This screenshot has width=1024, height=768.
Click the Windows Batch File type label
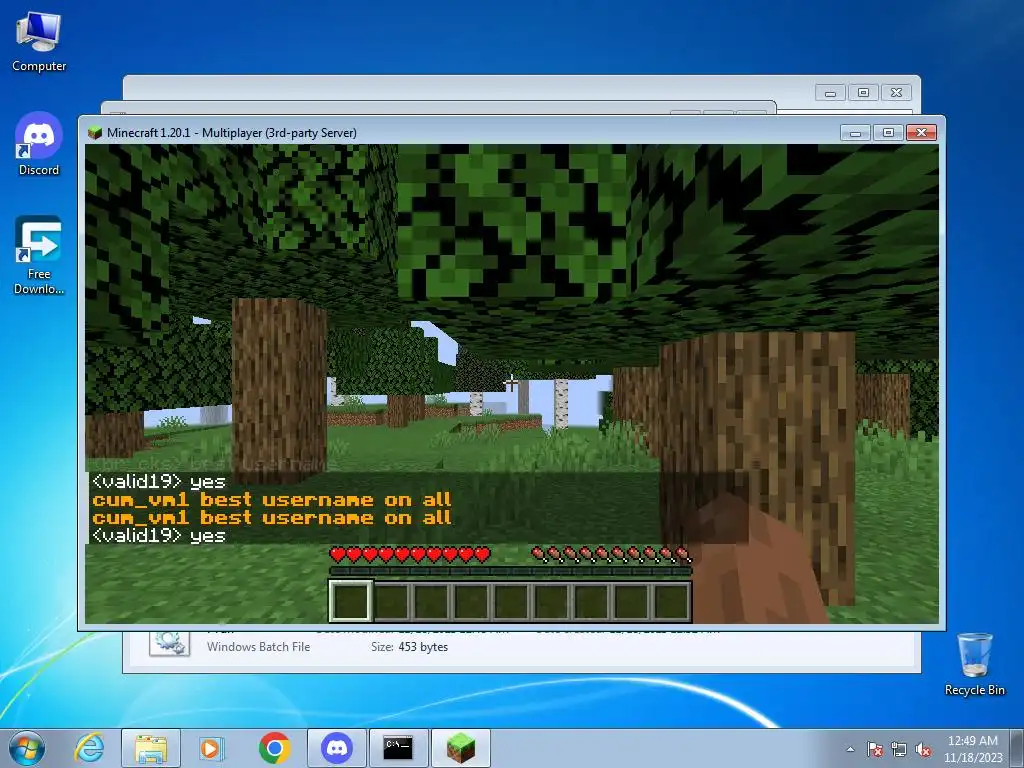click(259, 647)
